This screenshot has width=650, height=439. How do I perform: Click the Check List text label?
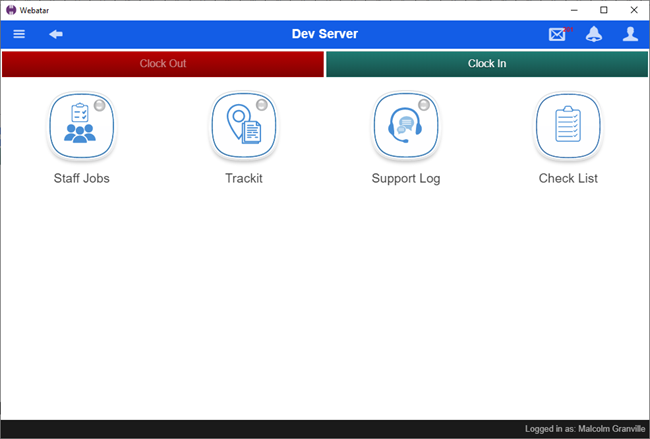click(x=568, y=179)
